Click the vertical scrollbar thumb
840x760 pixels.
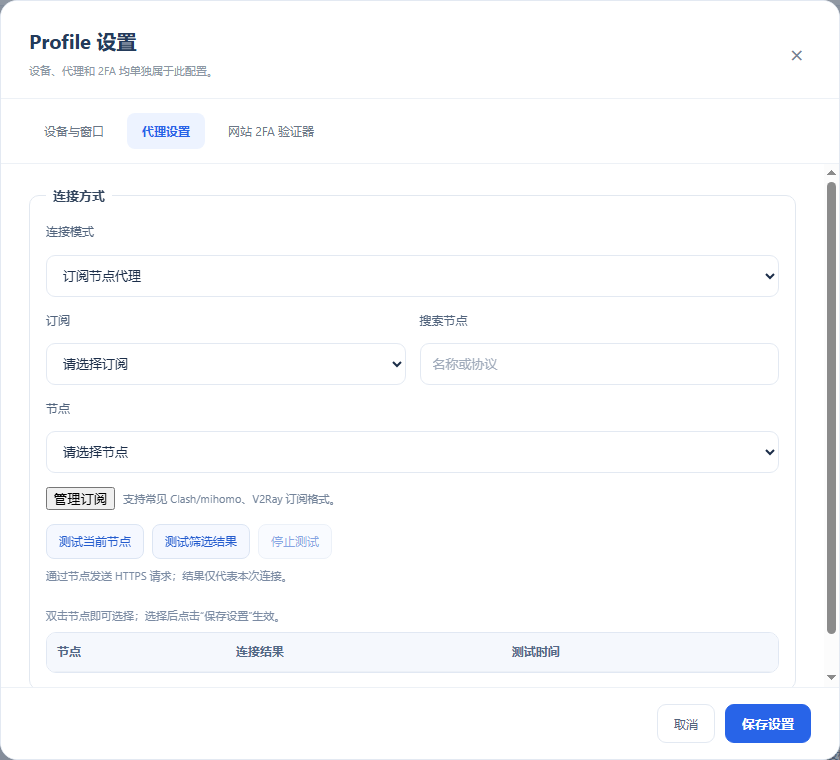[831, 407]
